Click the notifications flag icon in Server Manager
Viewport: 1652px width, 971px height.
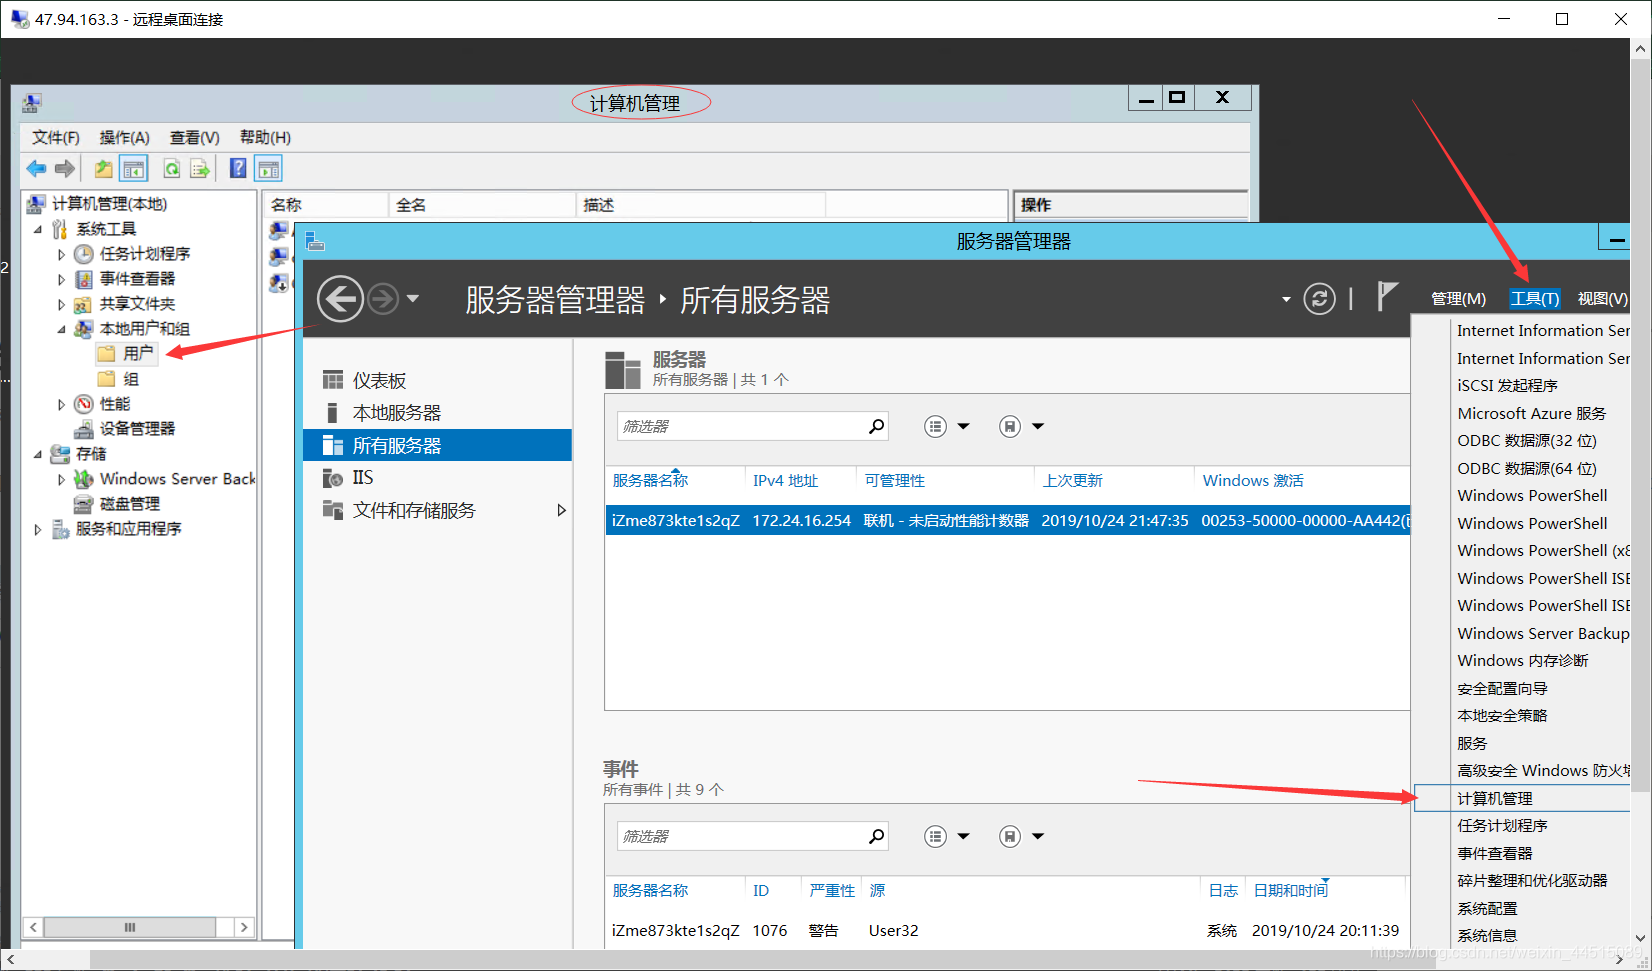[1387, 296]
